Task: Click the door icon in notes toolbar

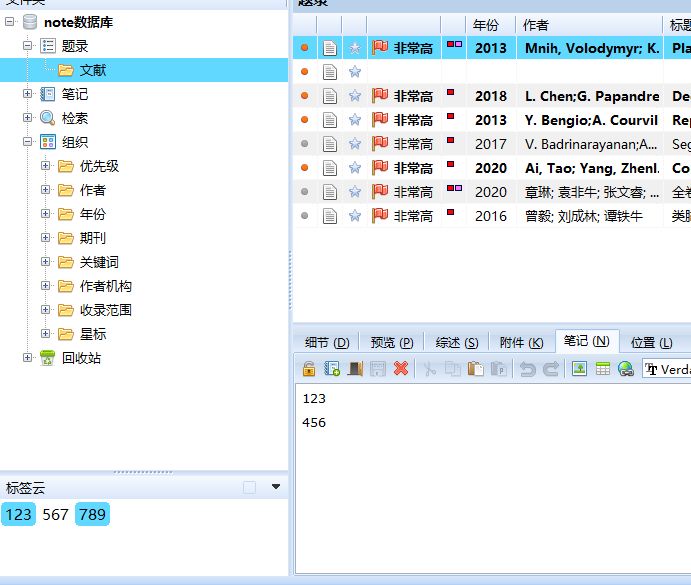Action: tap(355, 369)
